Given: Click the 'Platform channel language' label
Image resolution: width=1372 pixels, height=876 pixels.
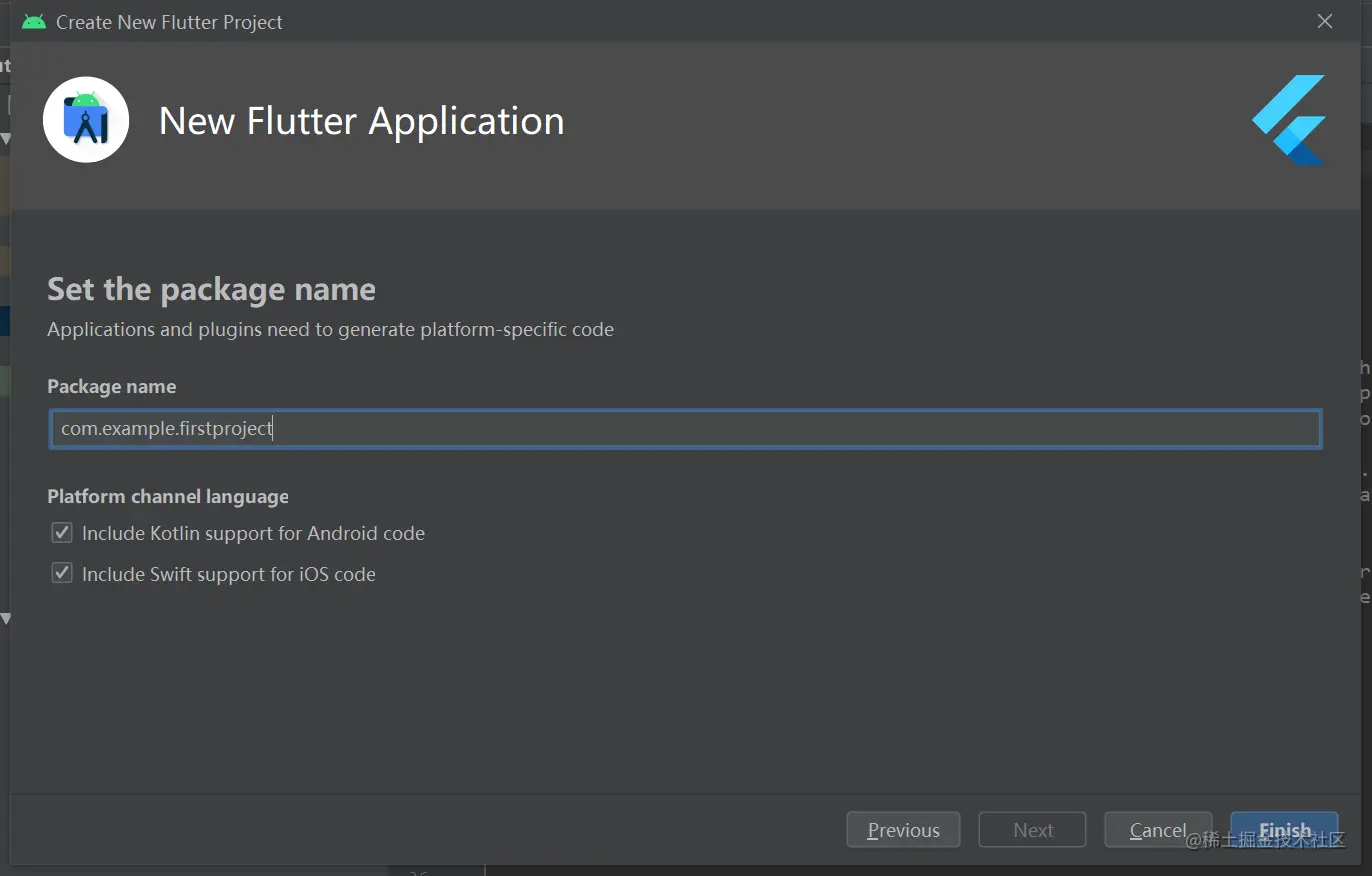Looking at the screenshot, I should [x=168, y=497].
